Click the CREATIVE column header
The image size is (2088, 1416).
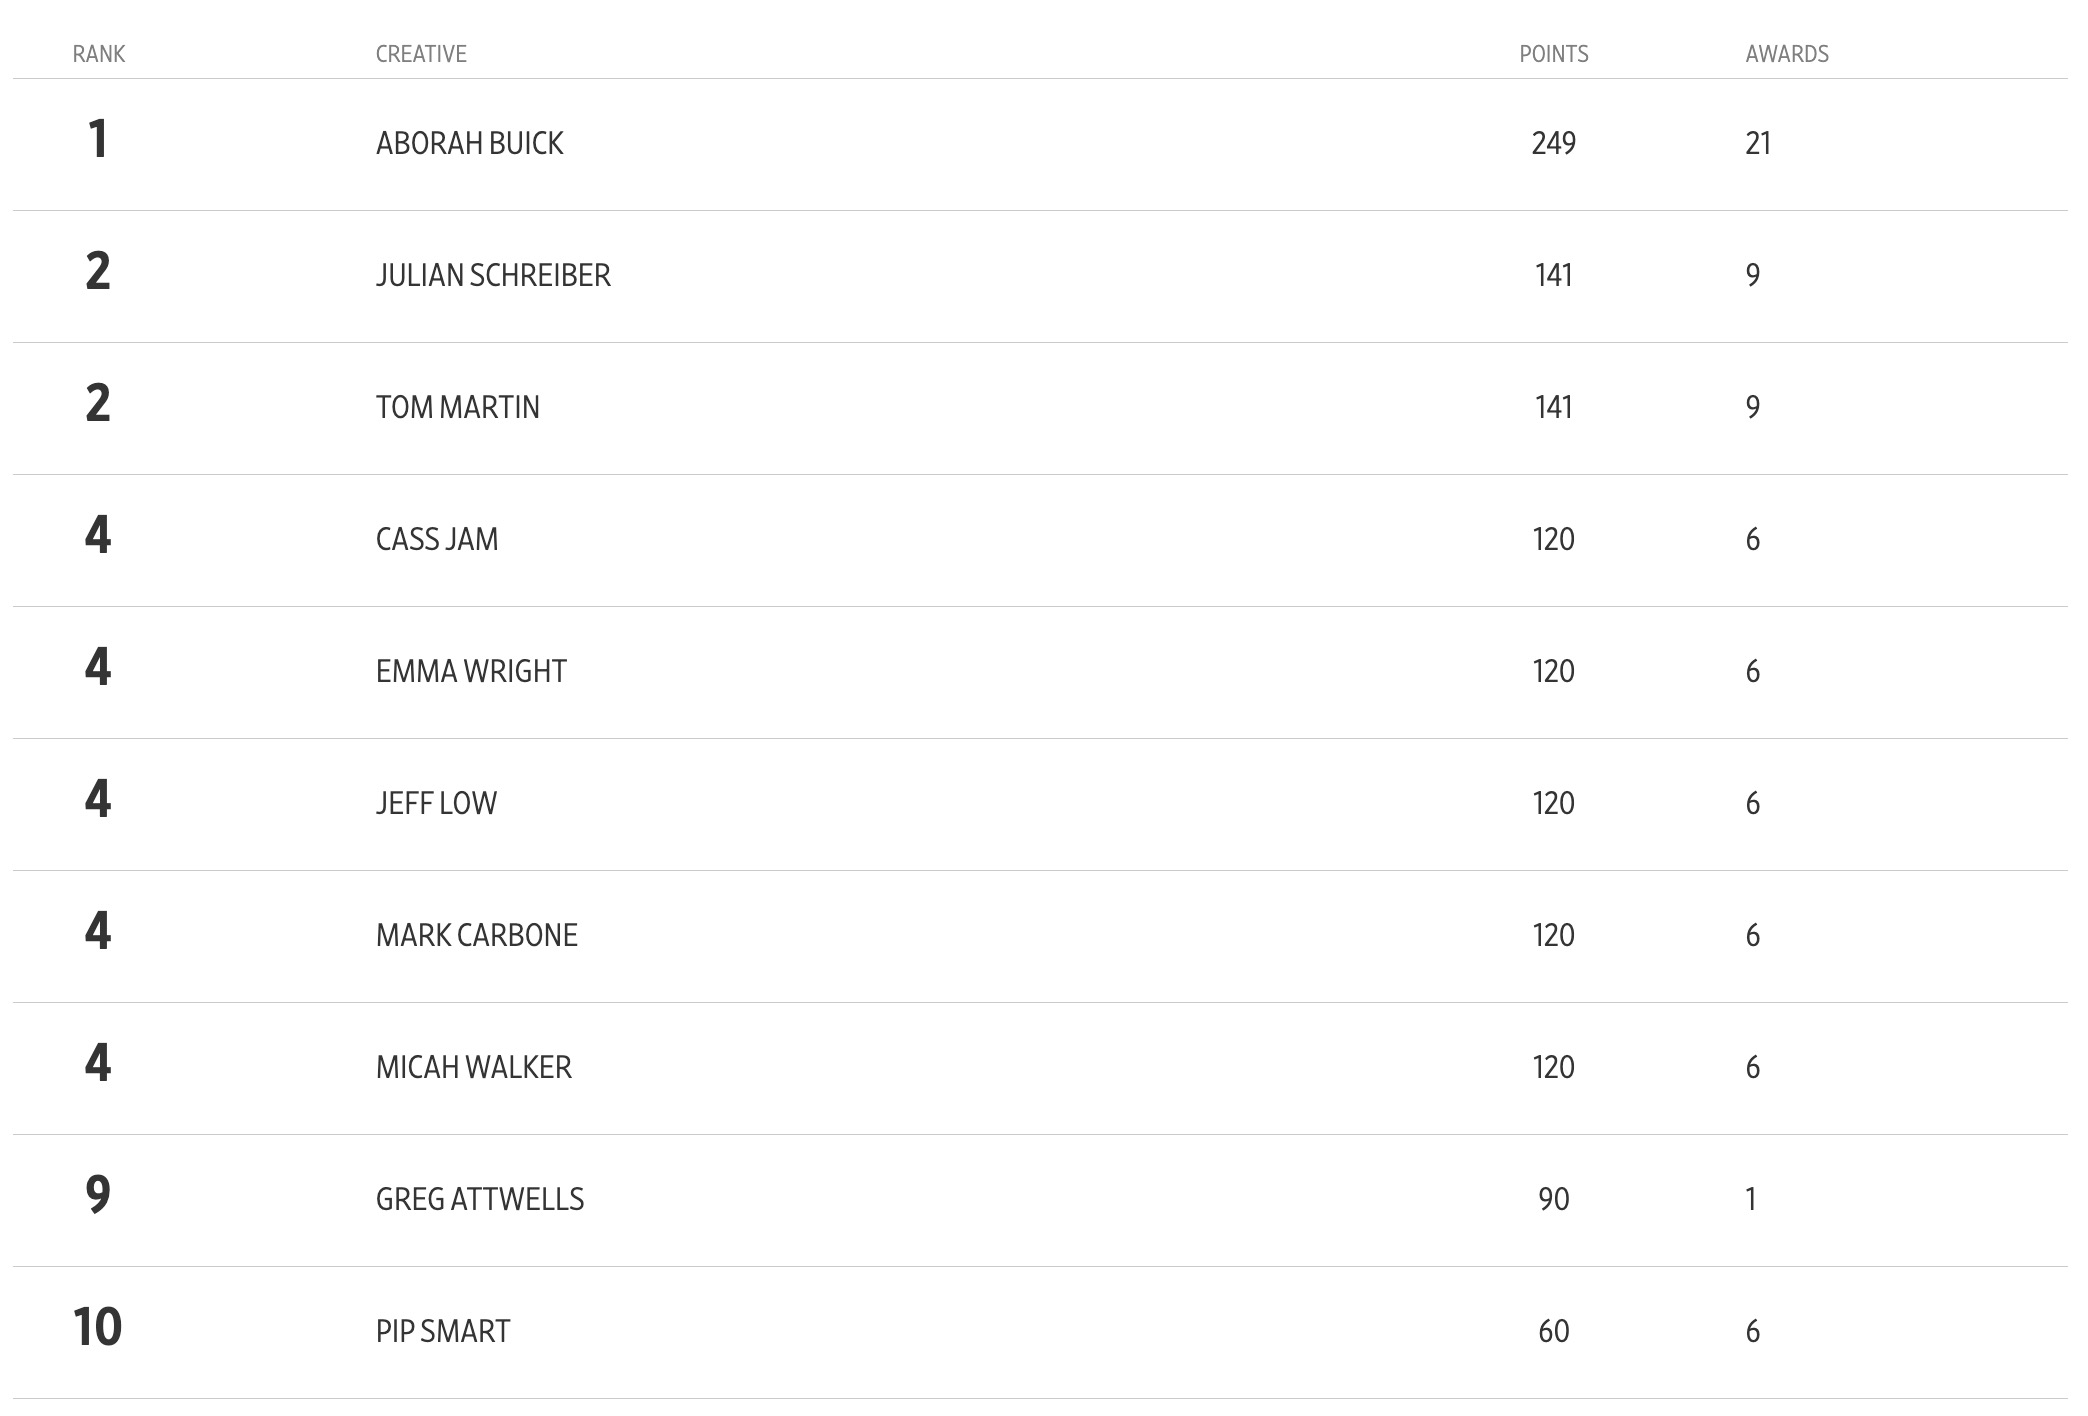[421, 54]
